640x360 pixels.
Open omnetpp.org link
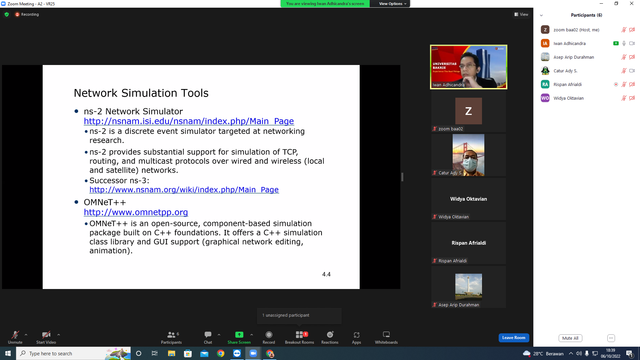(136, 212)
